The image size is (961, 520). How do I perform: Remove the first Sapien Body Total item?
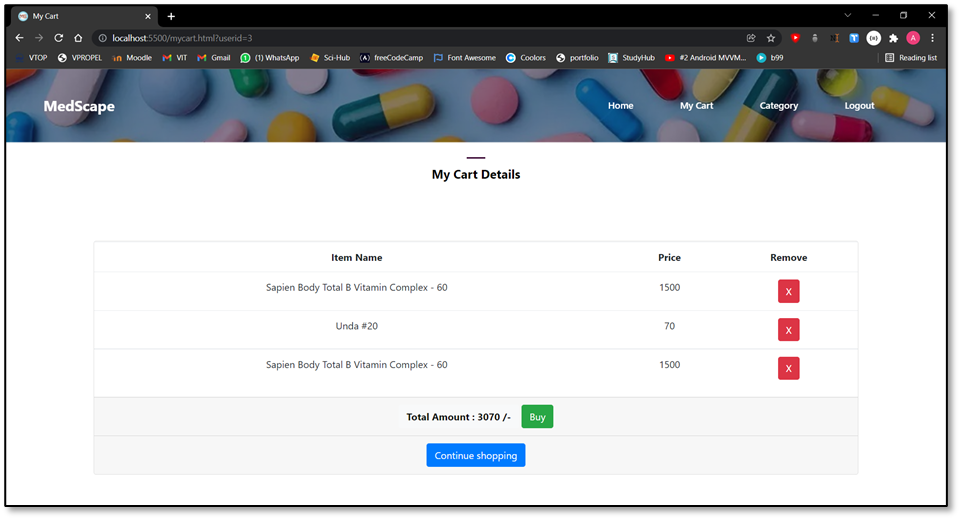788,291
